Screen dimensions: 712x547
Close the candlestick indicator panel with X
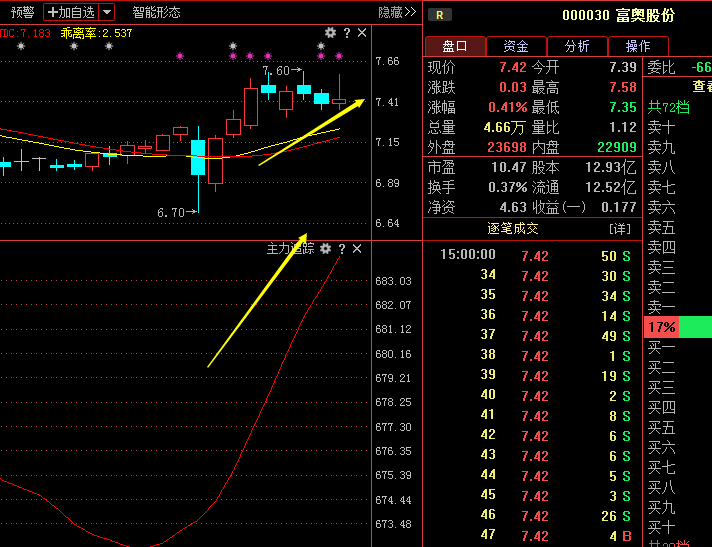(x=362, y=33)
